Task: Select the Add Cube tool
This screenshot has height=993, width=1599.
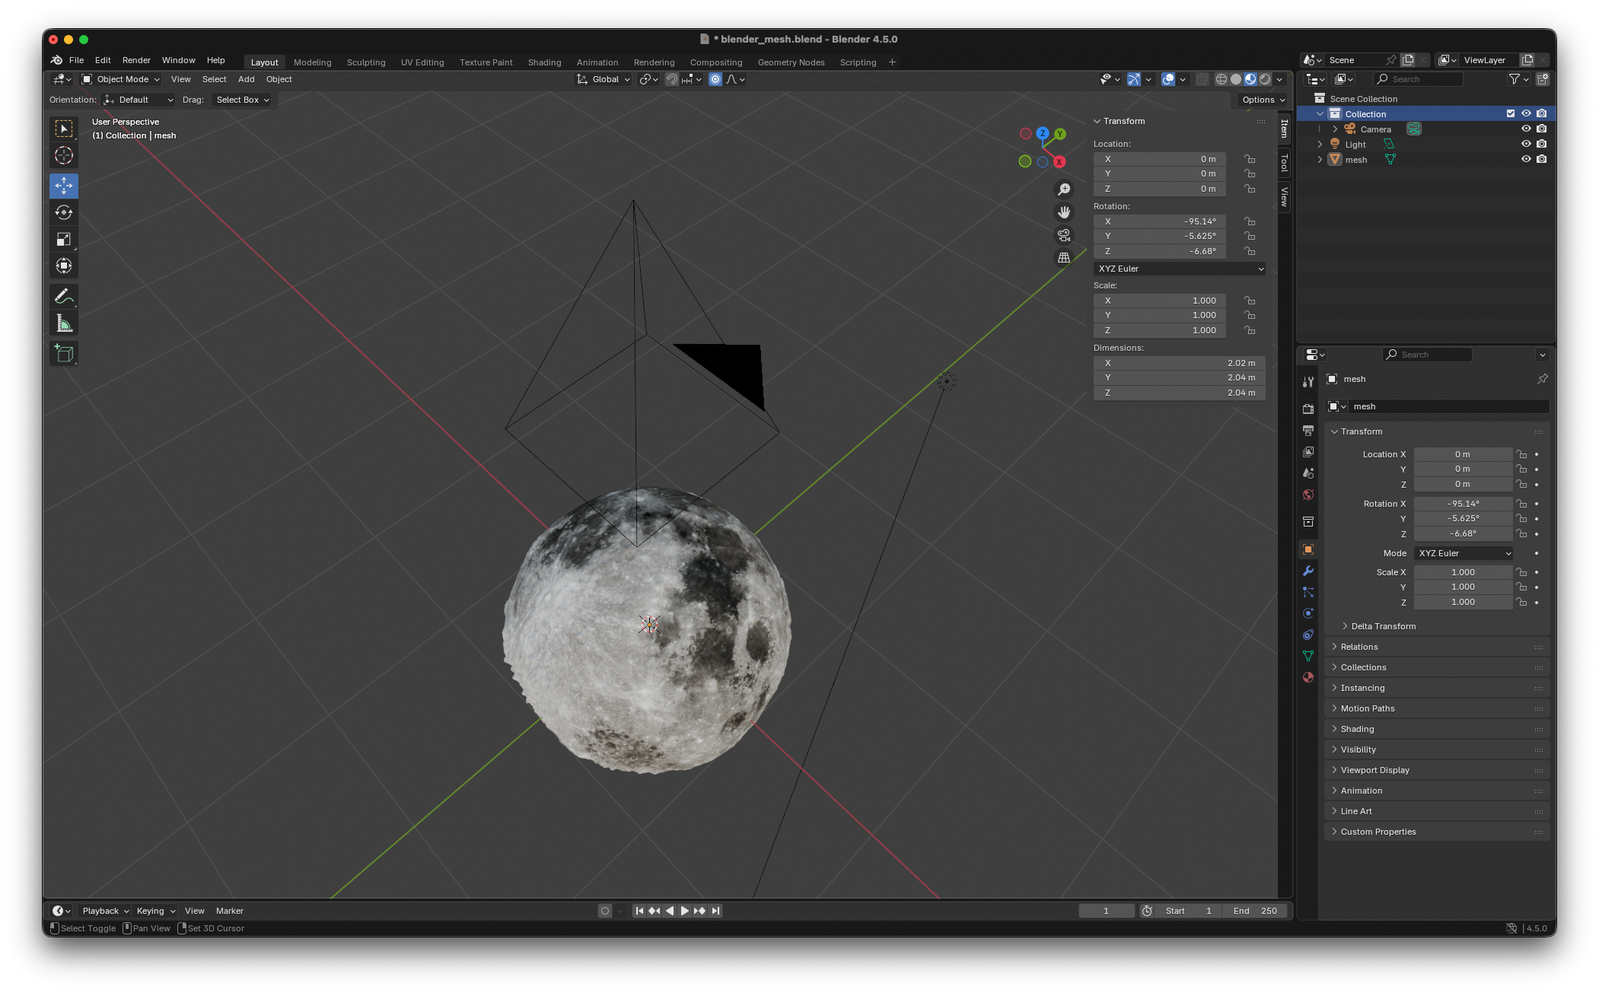Action: [x=64, y=353]
